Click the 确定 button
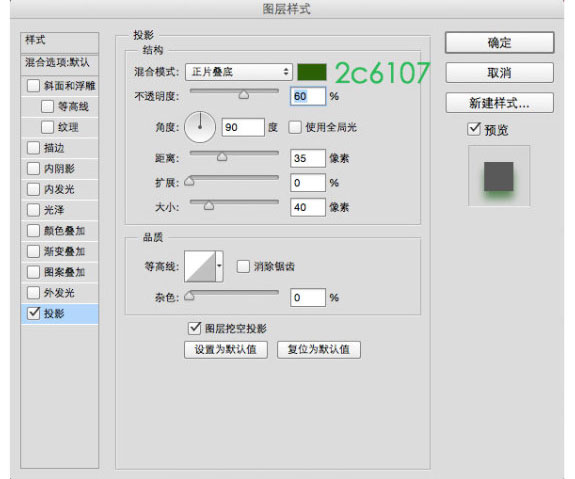The image size is (575, 479). click(x=499, y=43)
